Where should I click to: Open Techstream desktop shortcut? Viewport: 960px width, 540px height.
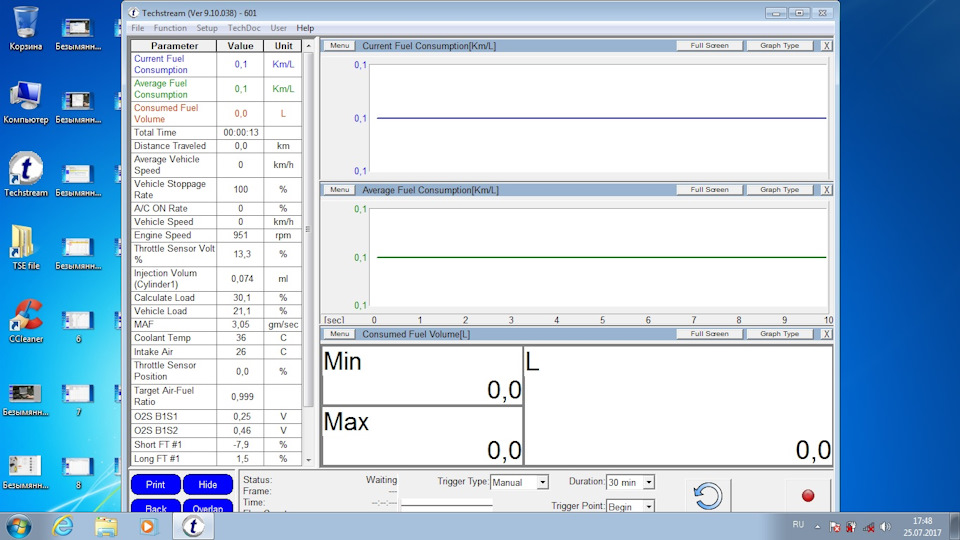[26, 174]
